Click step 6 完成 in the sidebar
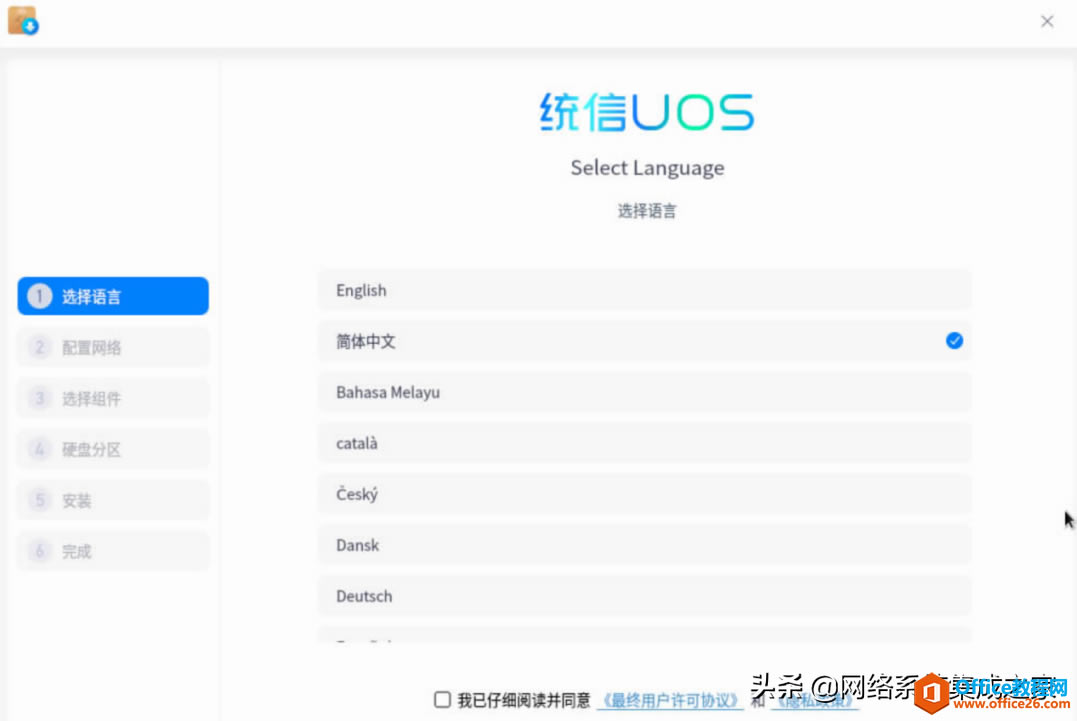Screen dimensions: 1077x721 point(113,551)
